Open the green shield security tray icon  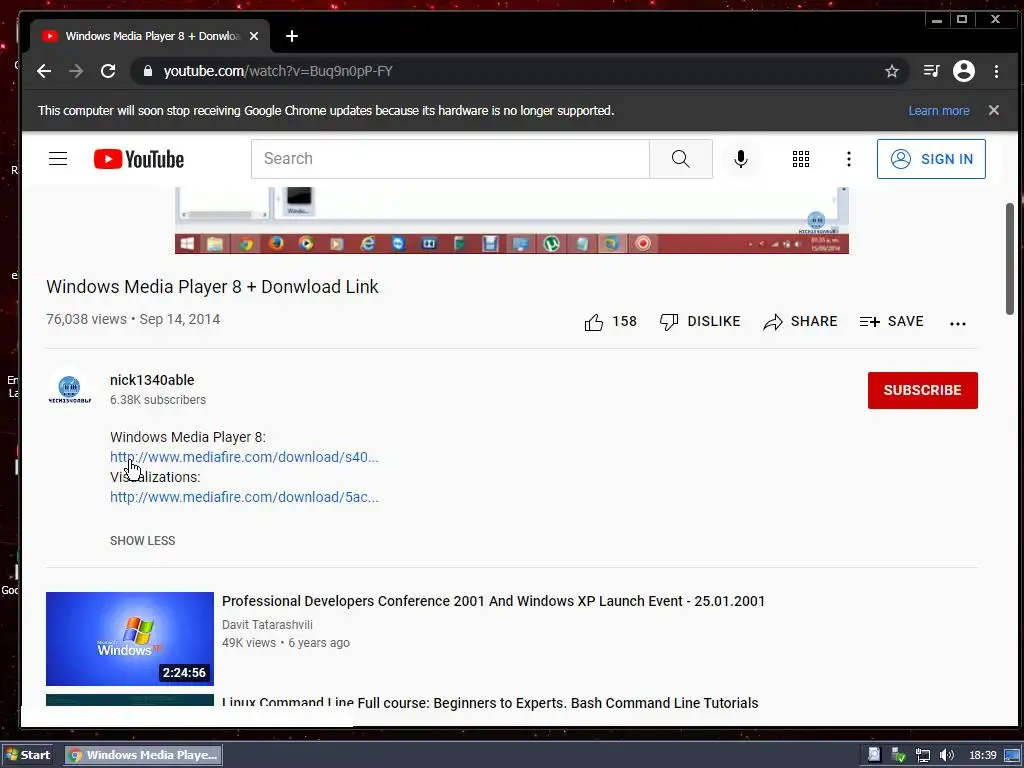click(x=899, y=756)
